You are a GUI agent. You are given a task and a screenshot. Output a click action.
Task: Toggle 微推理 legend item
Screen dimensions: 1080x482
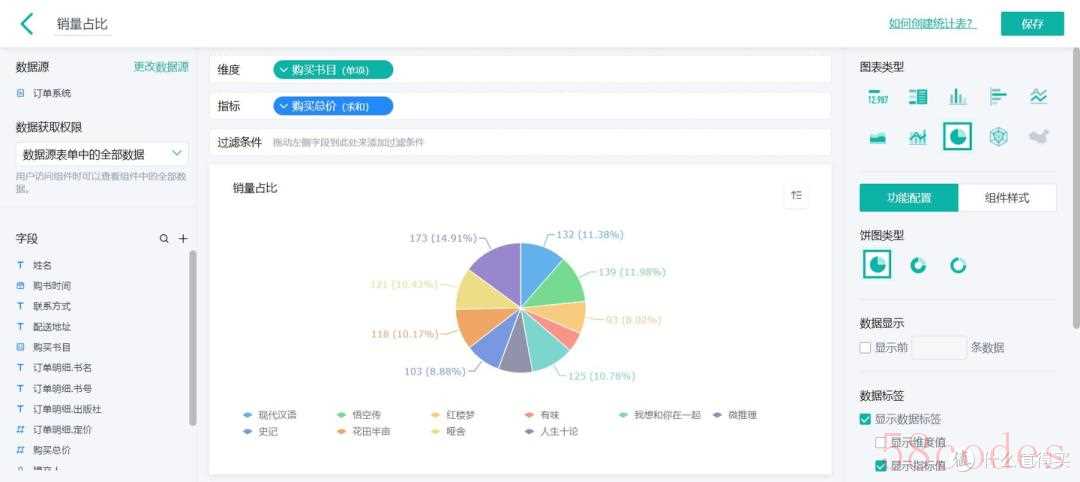[734, 415]
